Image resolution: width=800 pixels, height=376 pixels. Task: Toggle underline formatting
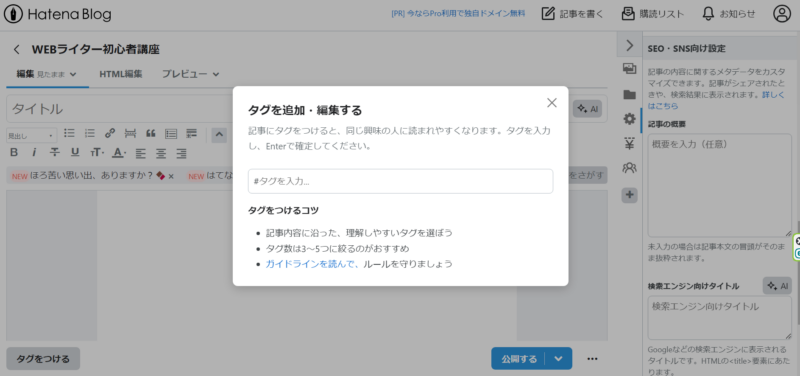coord(75,152)
